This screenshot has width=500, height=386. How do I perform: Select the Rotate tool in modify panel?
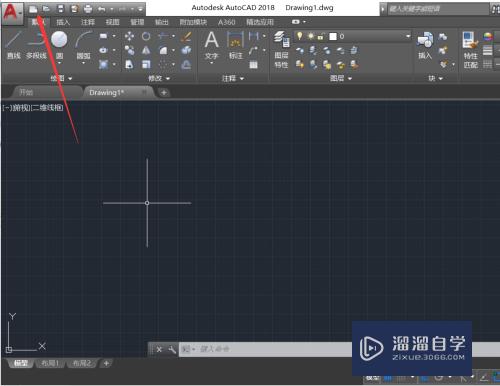[146, 36]
